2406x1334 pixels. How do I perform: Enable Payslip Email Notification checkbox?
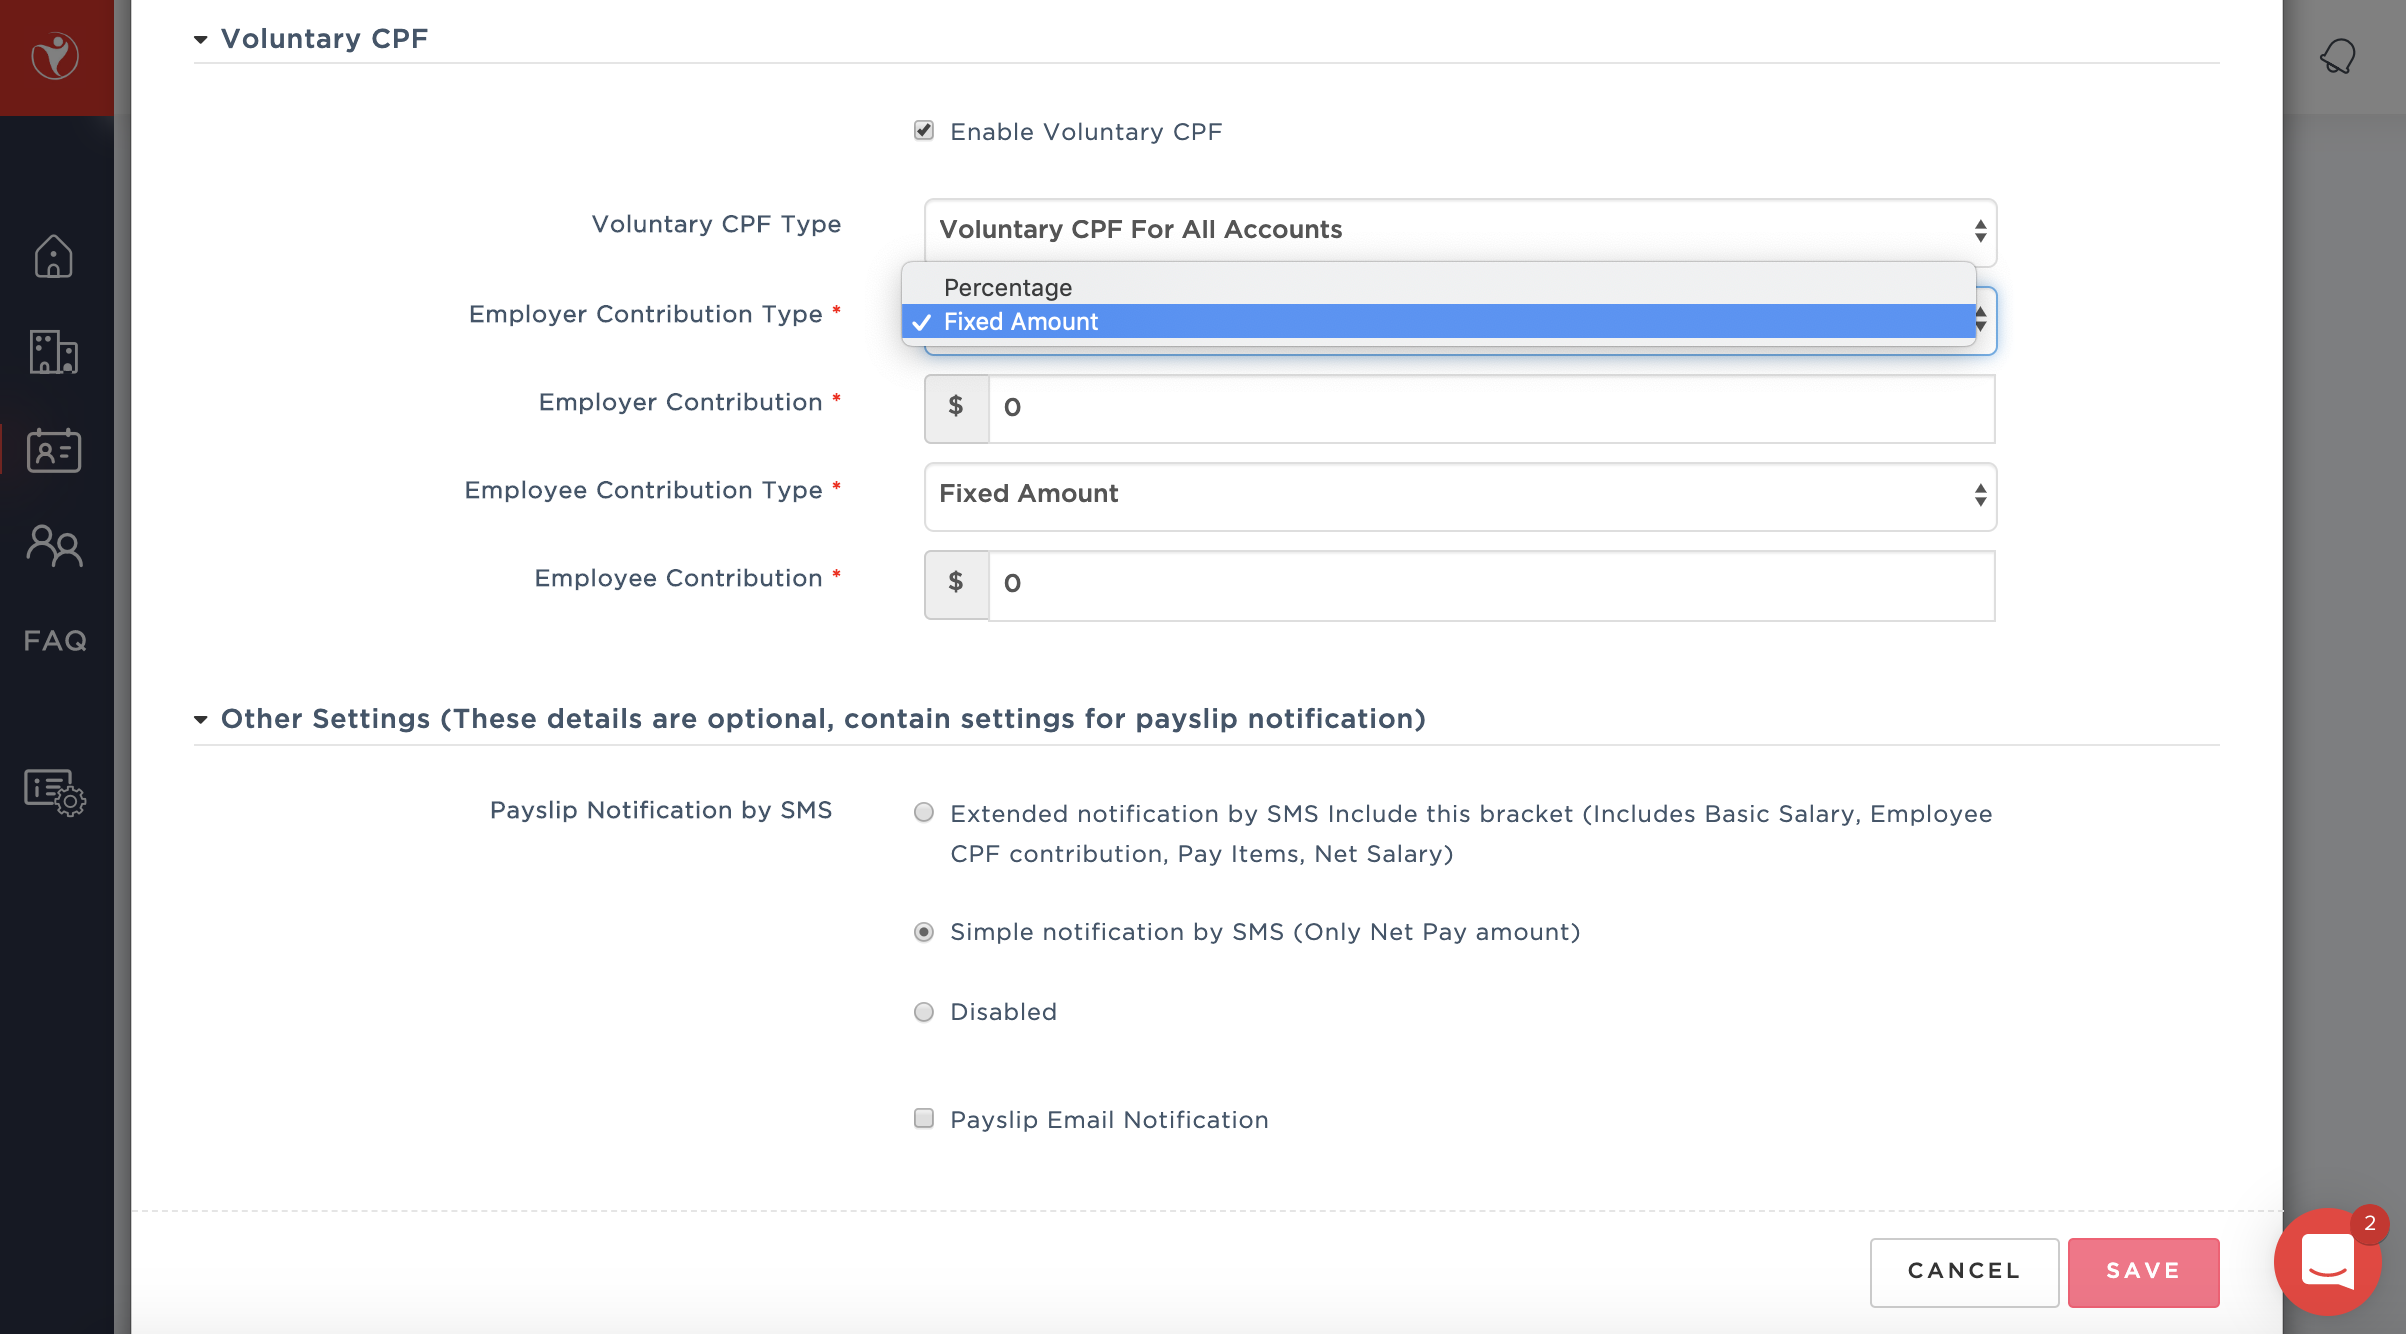click(924, 1118)
